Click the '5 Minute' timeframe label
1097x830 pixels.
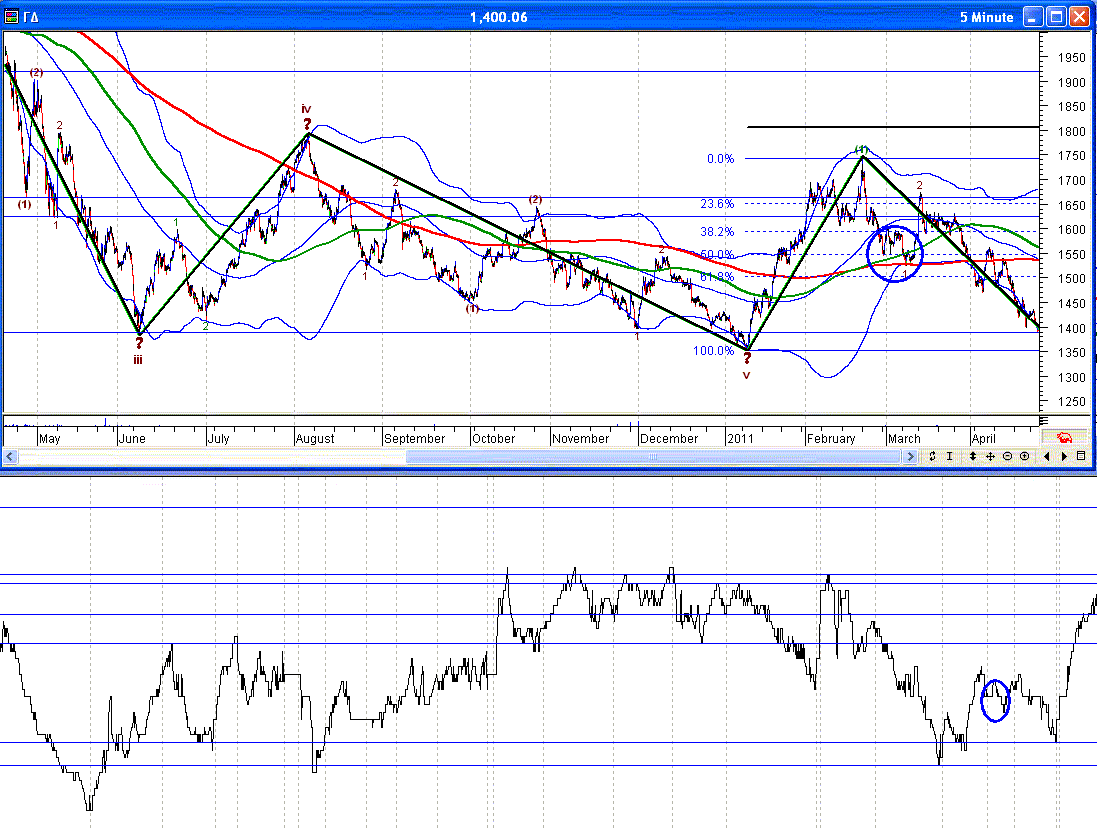[x=986, y=17]
